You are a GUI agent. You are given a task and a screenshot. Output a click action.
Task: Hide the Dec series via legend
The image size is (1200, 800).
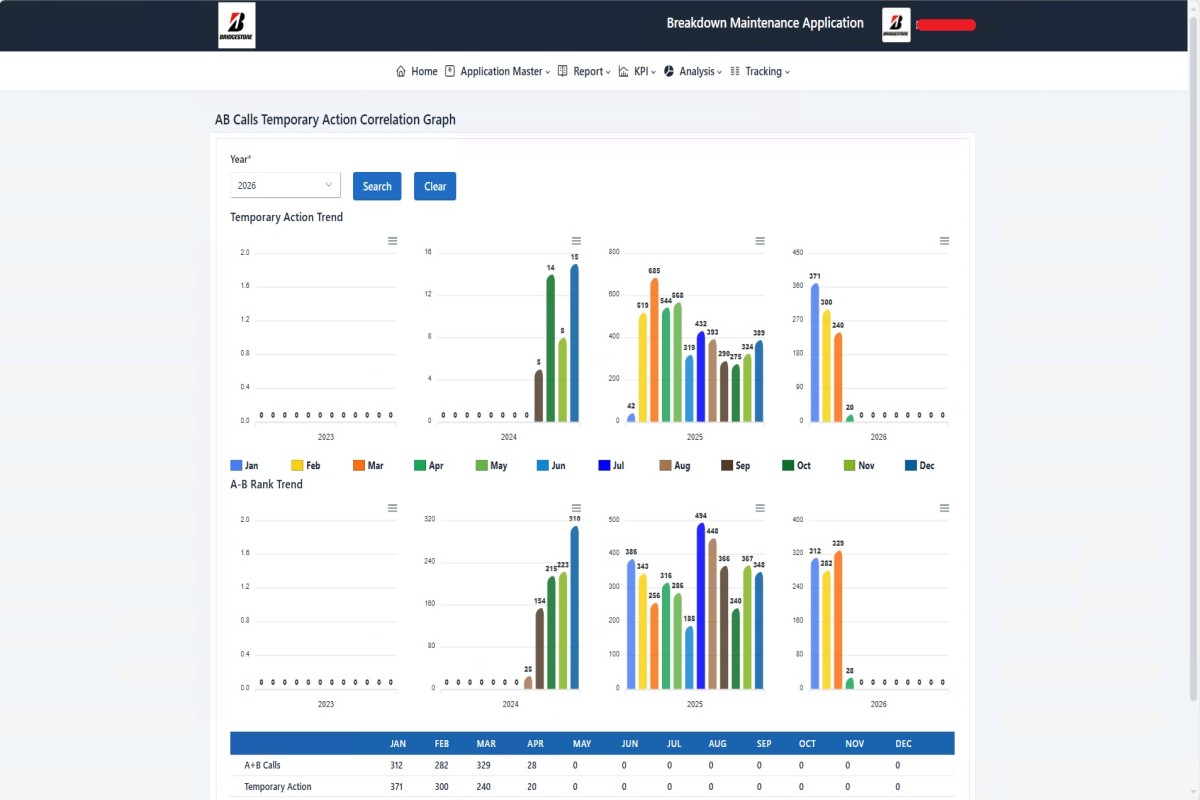(x=919, y=466)
